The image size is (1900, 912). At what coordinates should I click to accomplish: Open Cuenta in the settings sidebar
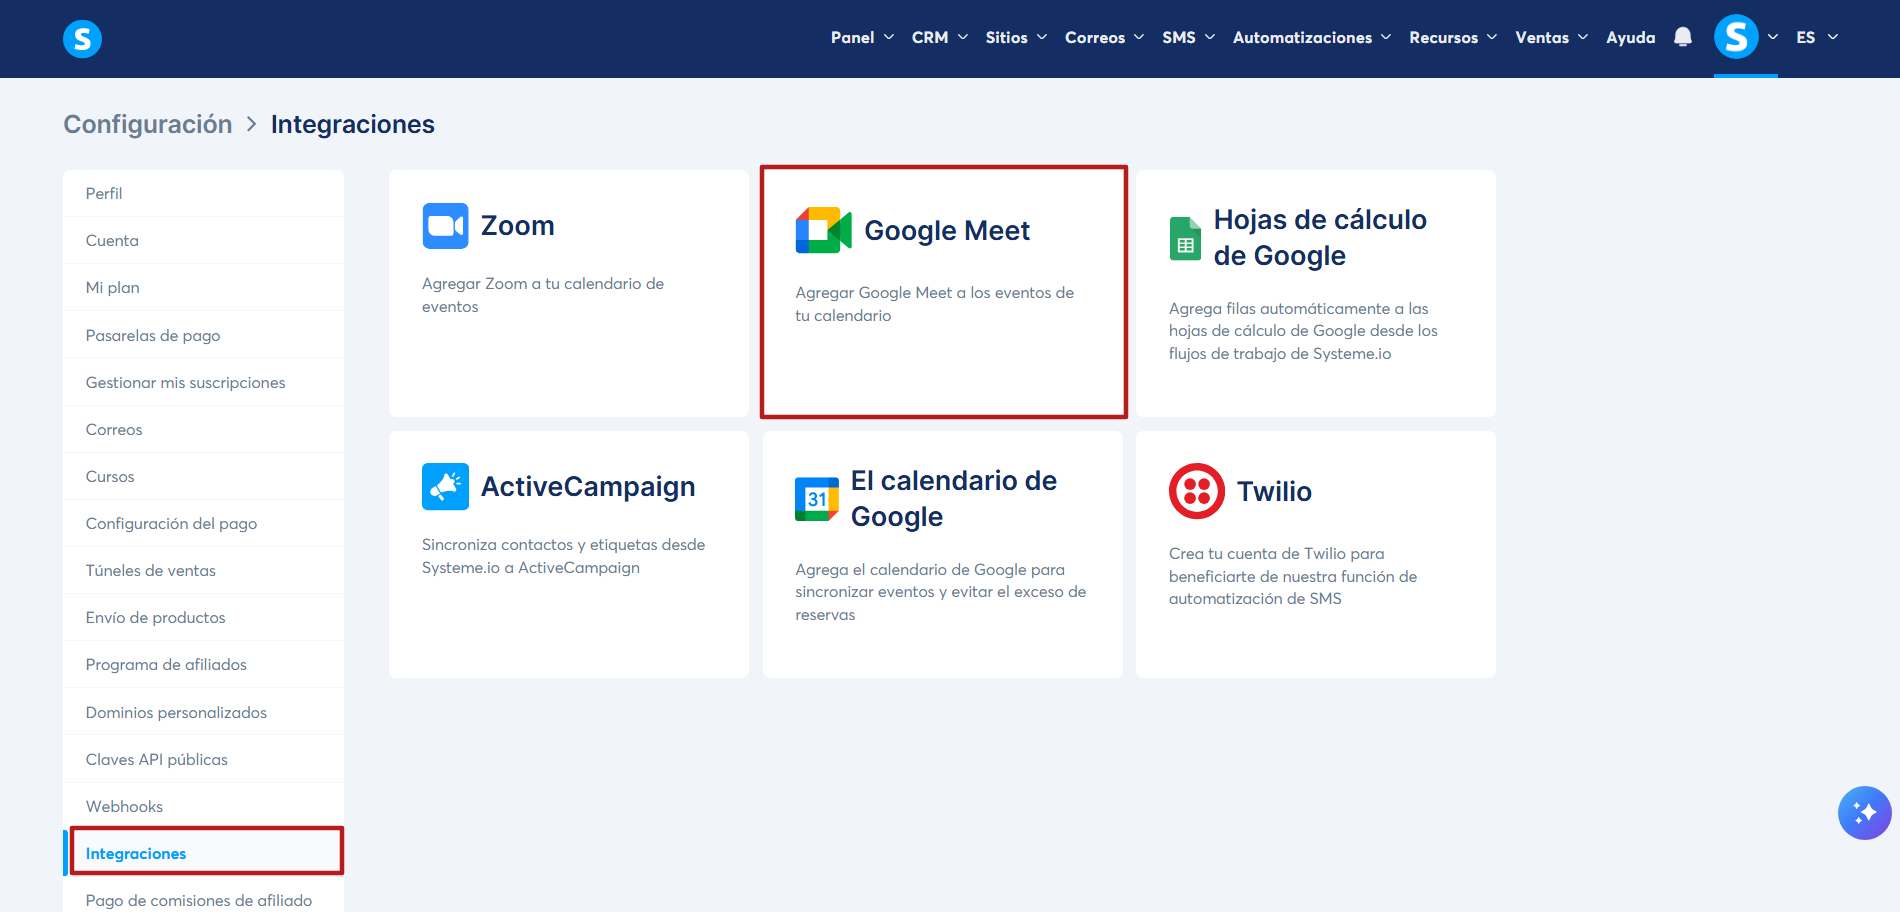click(204, 241)
